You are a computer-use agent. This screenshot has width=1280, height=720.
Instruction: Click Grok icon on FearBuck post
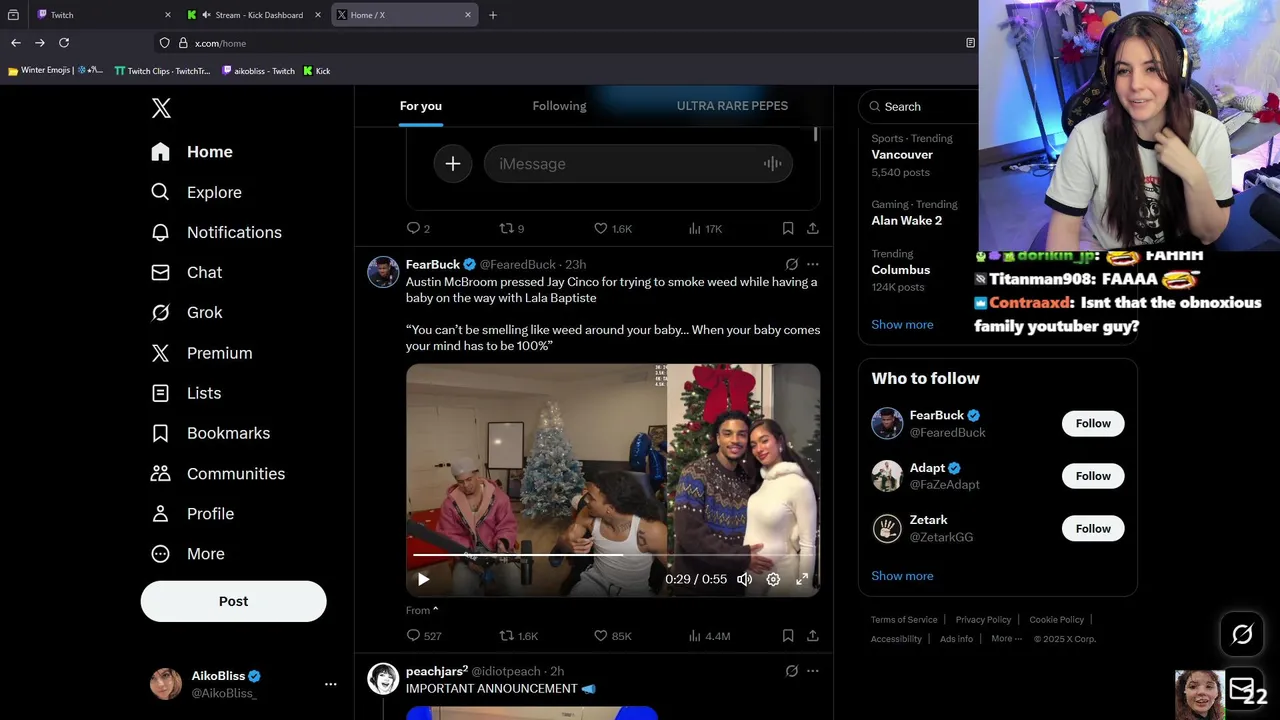click(x=792, y=264)
